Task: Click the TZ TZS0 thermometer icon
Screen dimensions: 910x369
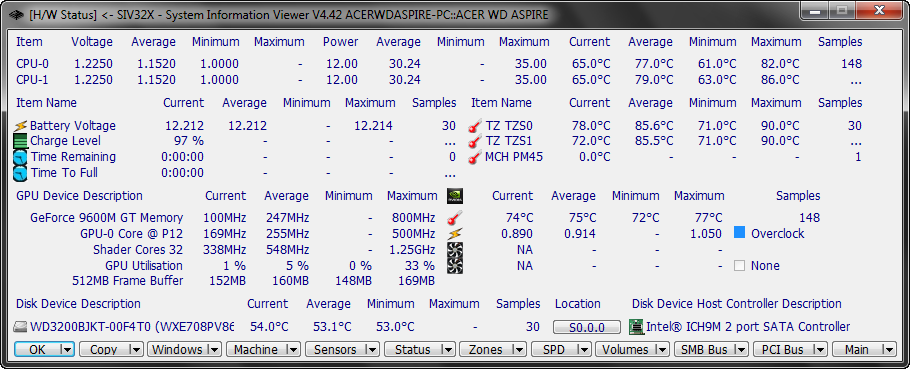Action: click(475, 125)
